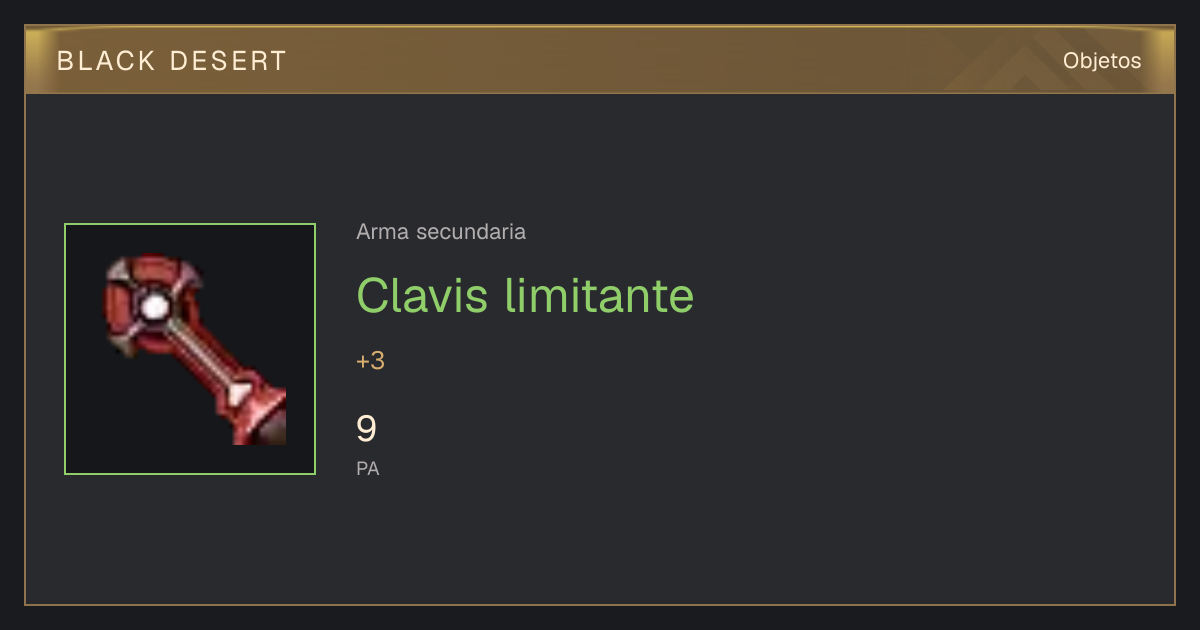This screenshot has width=1200, height=630.
Task: Click the silver spike on the clavis shaft
Action: pyautogui.click(x=236, y=394)
